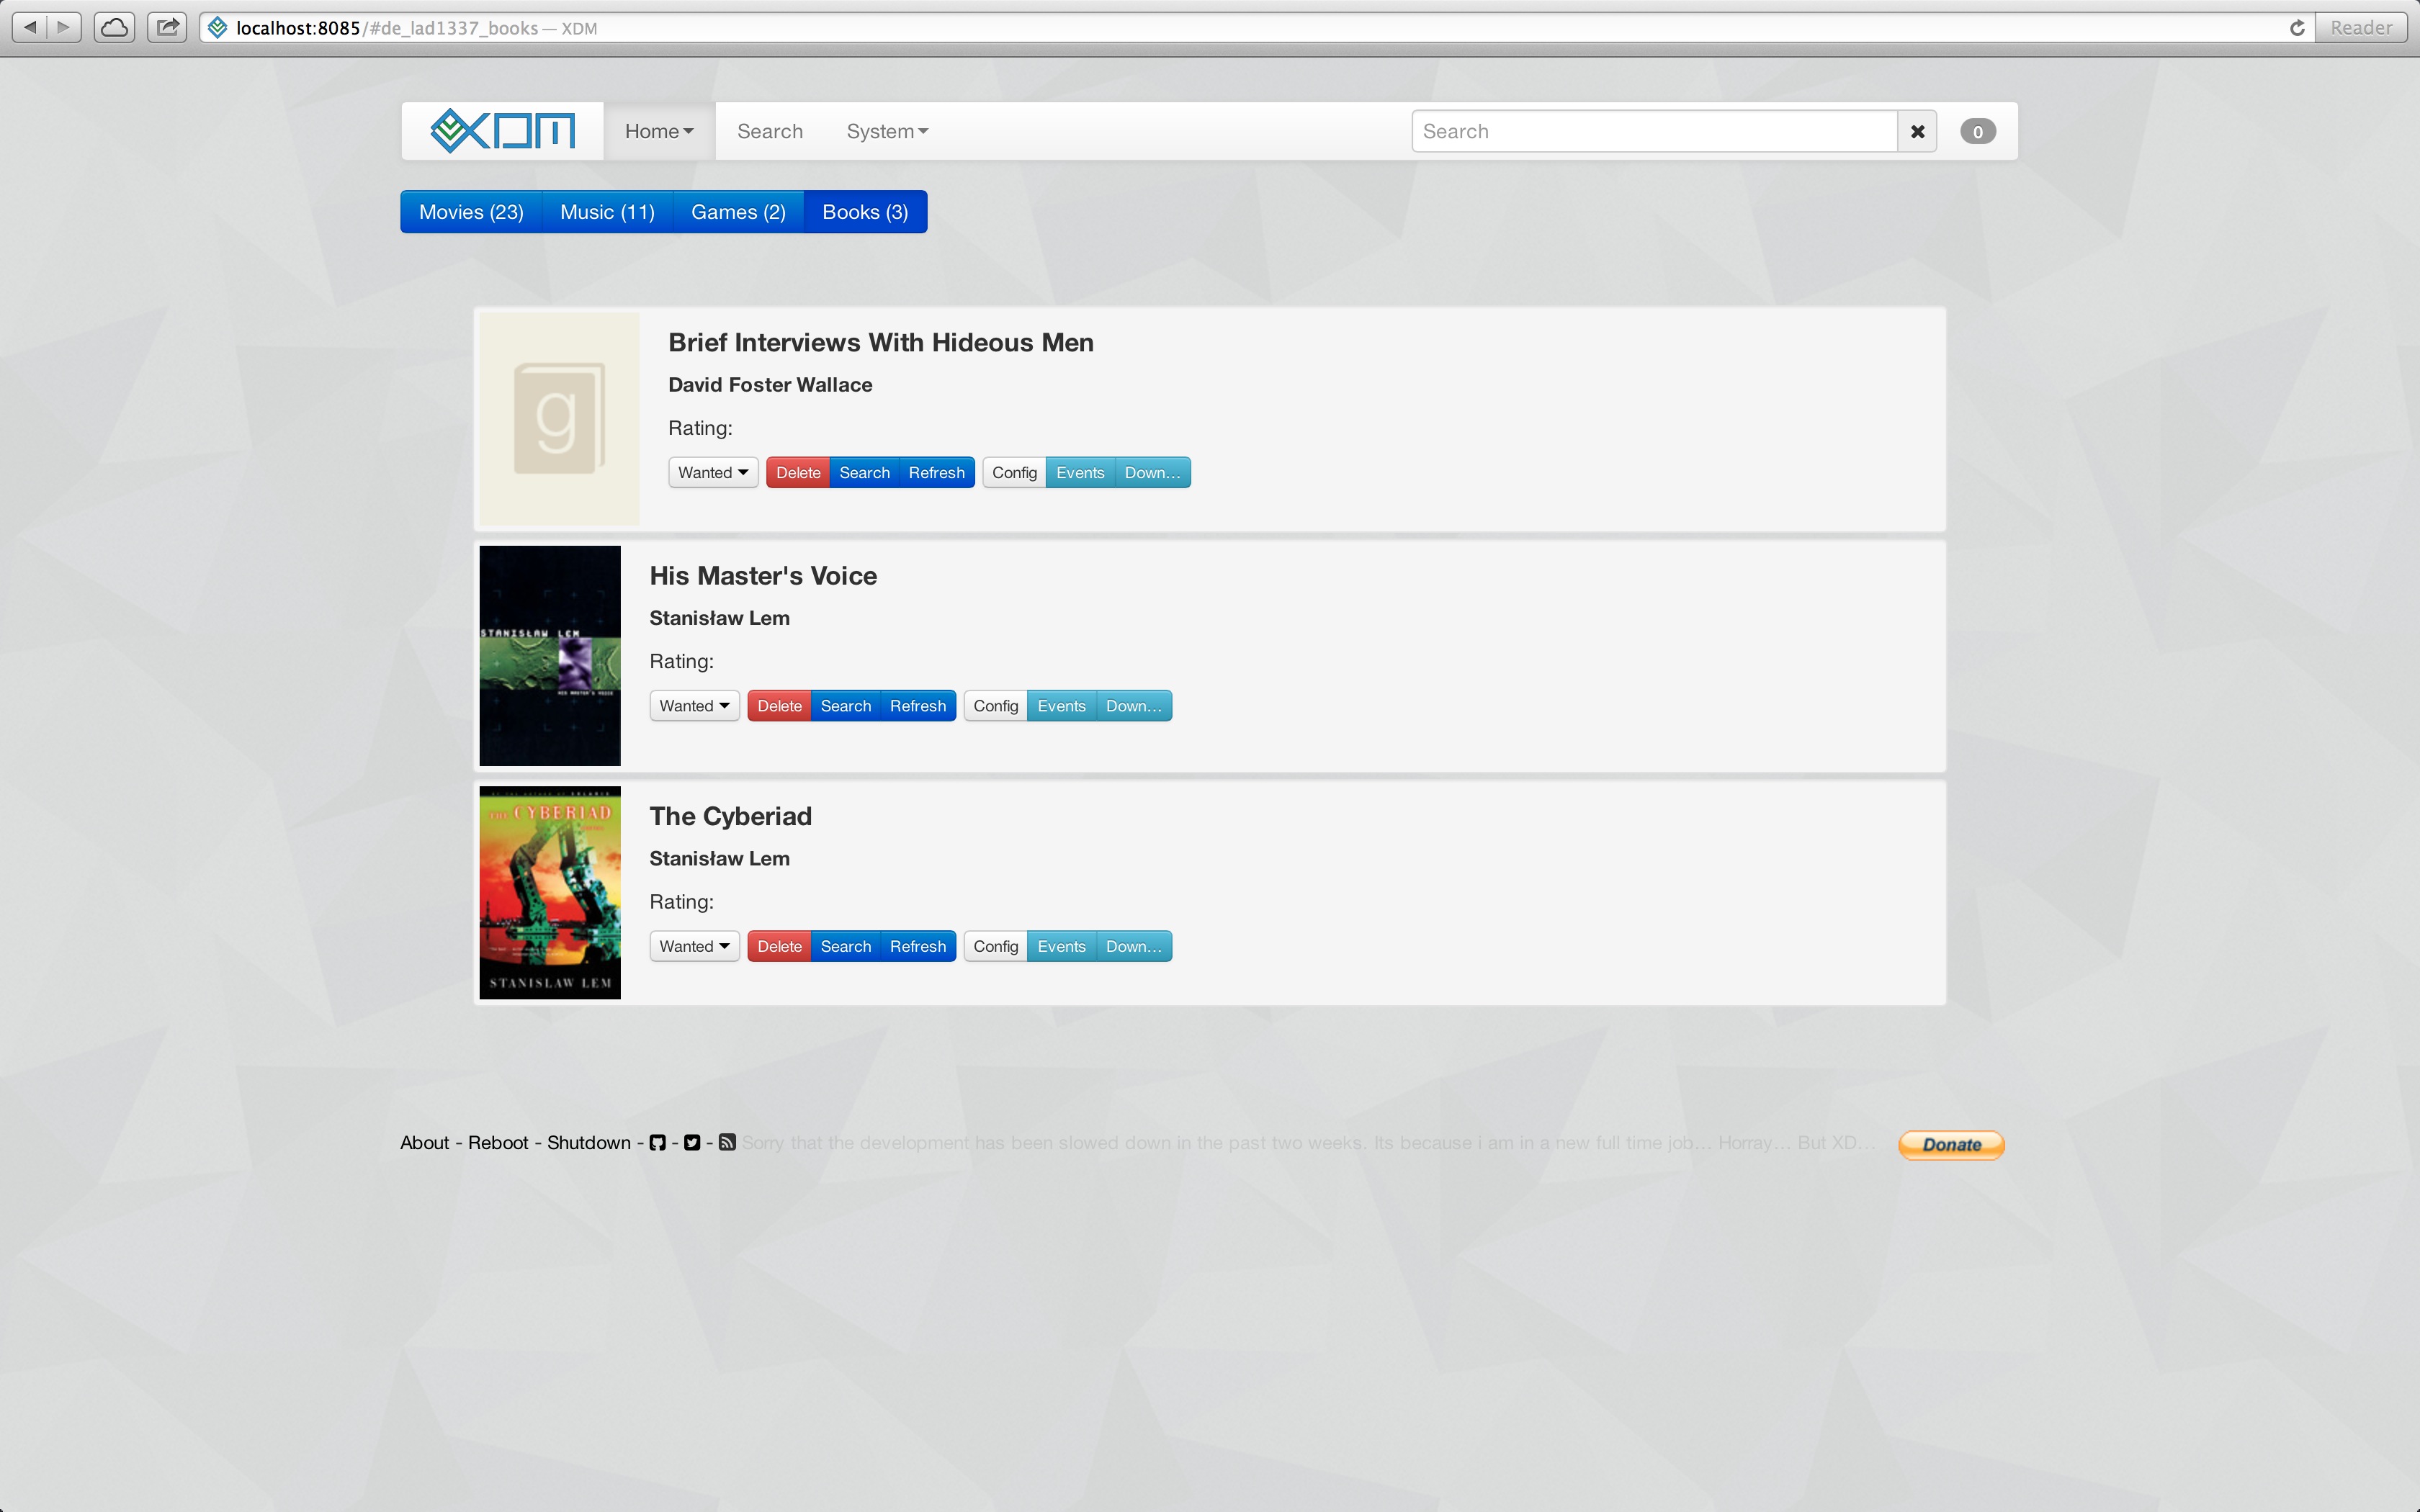
Task: Click the browser back arrow
Action: pos(30,27)
